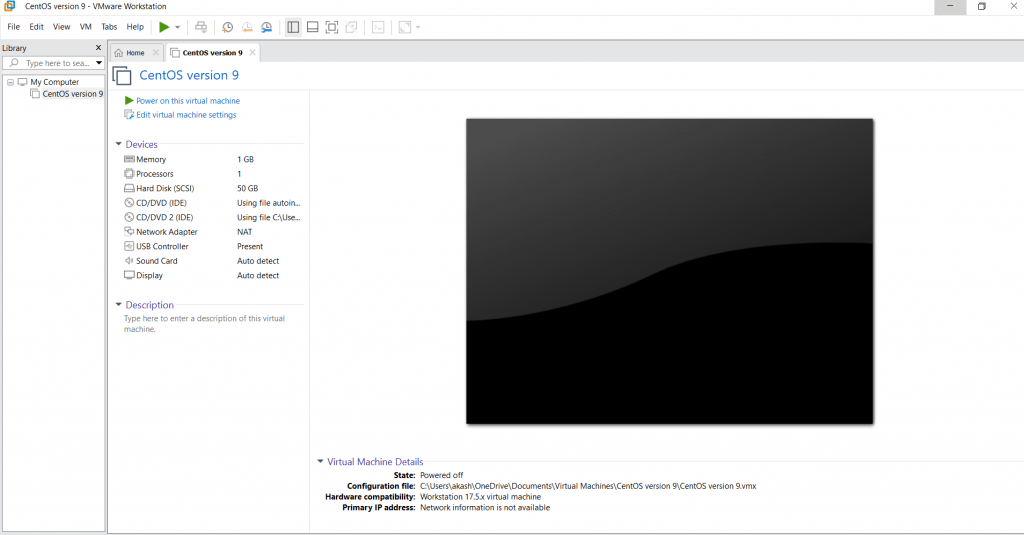This screenshot has height=535, width=1024.
Task: Click the description text entry area
Action: (205, 324)
